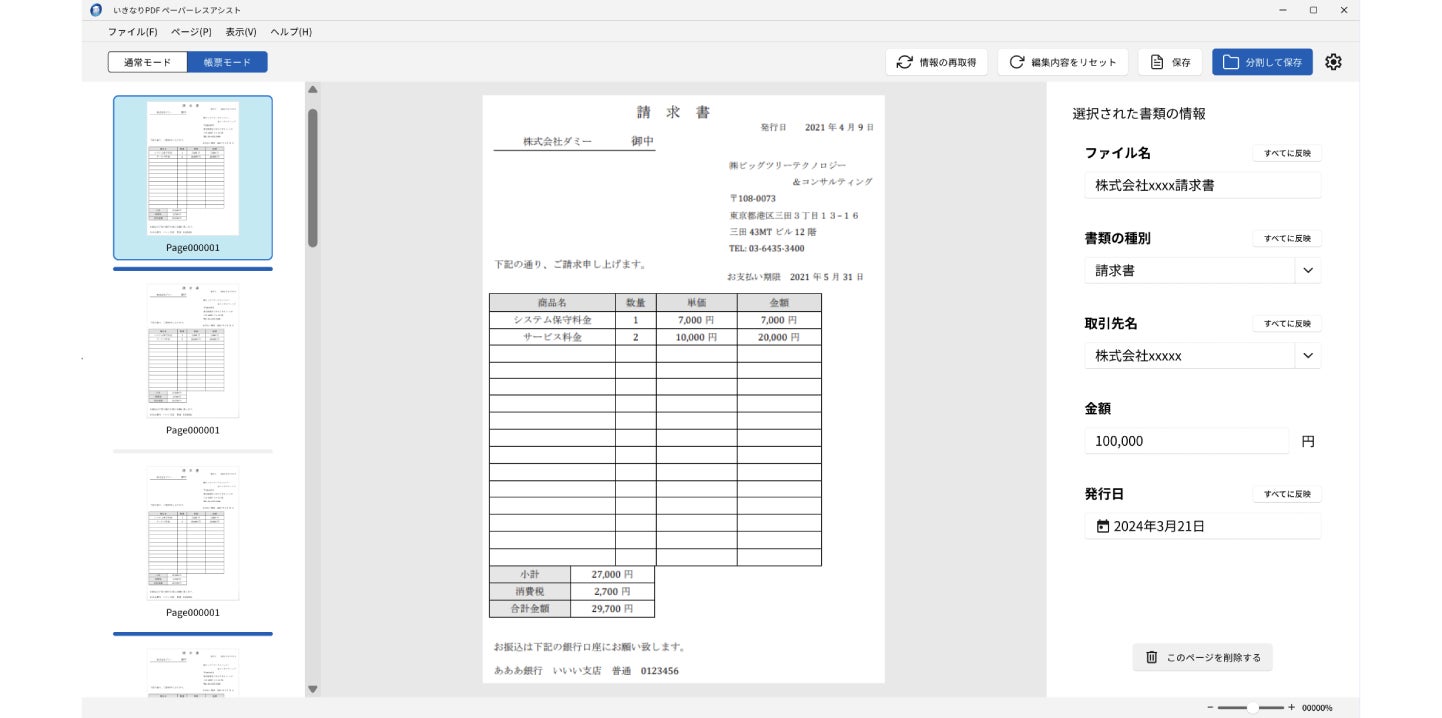Click the ファイル名 input field
The image size is (1442, 718).
(x=1203, y=185)
